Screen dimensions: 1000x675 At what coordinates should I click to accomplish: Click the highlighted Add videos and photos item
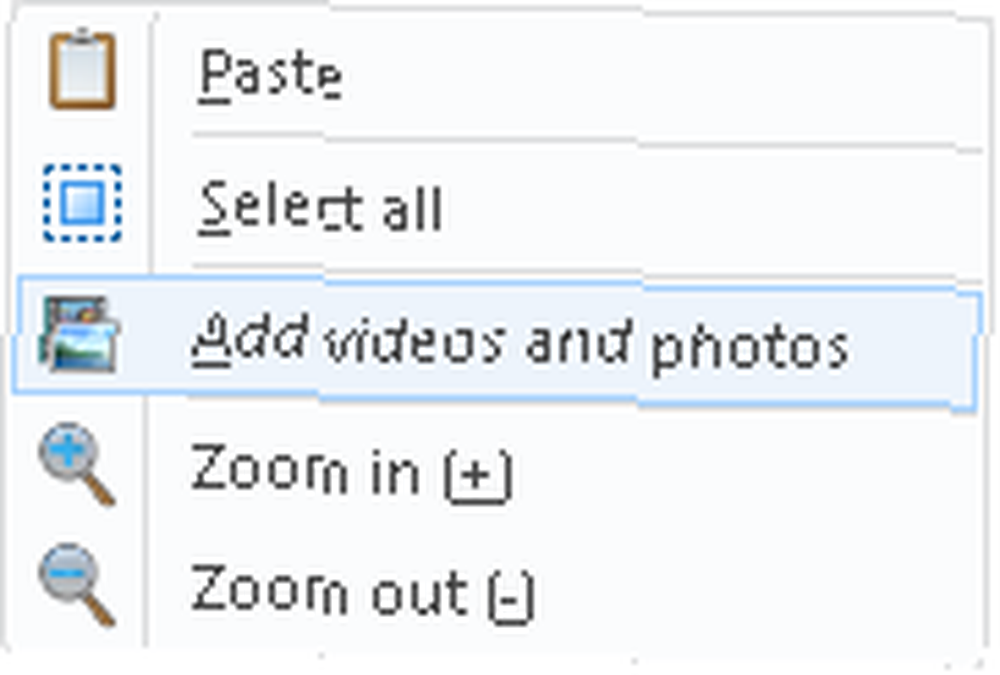pos(494,343)
